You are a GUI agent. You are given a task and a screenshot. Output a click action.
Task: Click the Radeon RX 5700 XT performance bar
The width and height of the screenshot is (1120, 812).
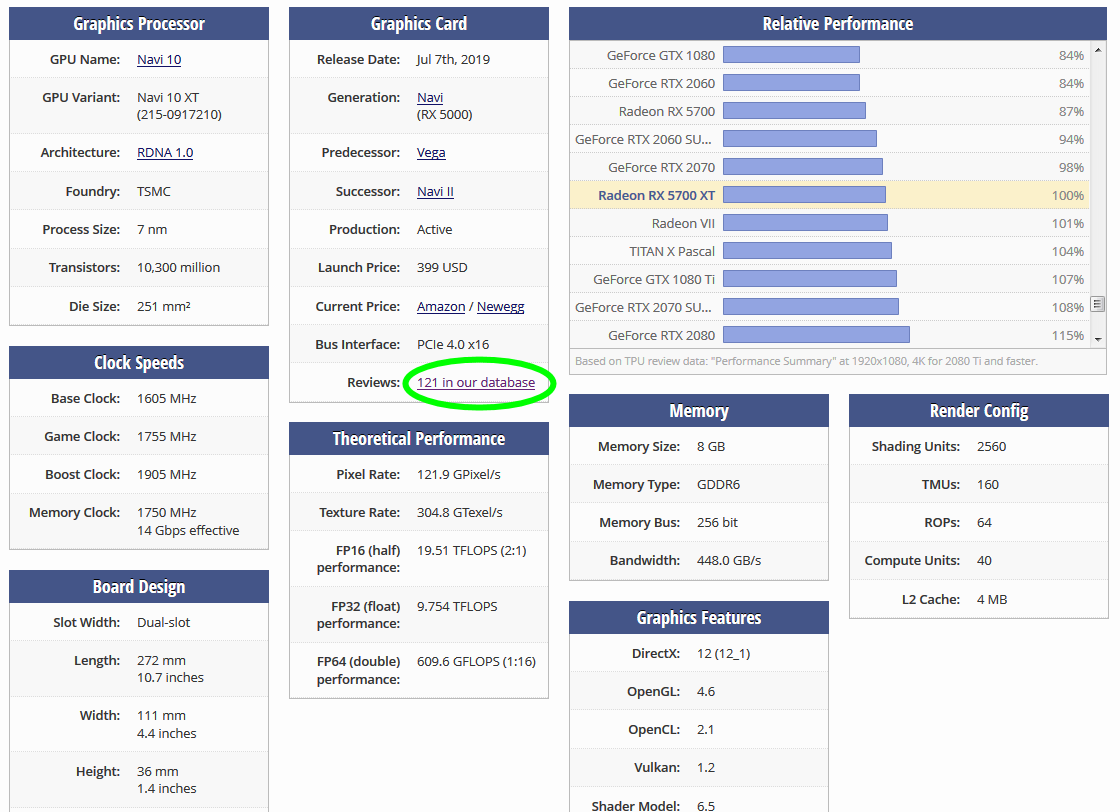click(x=804, y=195)
